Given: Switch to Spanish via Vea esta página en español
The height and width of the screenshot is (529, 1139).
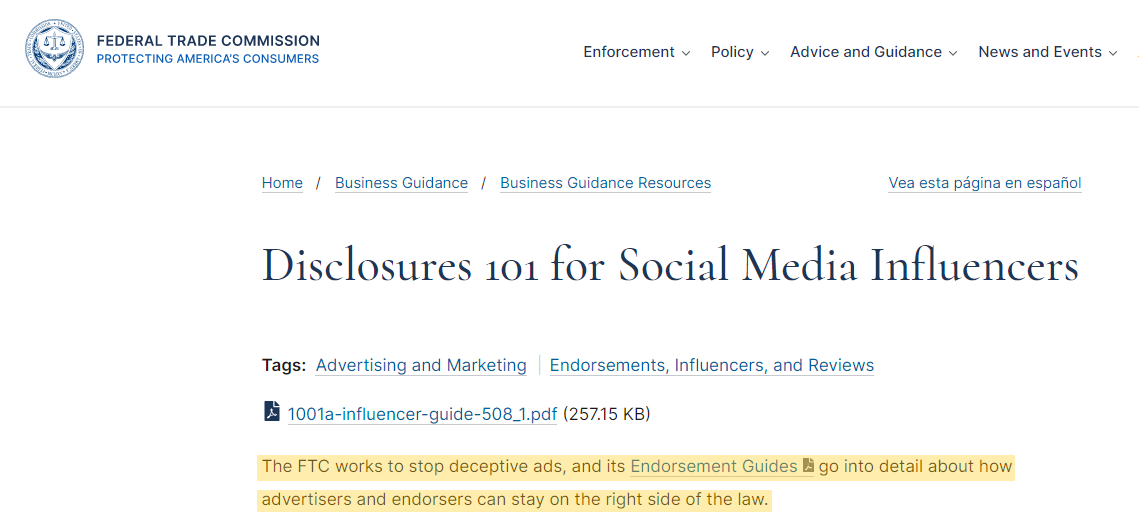Looking at the screenshot, I should (984, 183).
